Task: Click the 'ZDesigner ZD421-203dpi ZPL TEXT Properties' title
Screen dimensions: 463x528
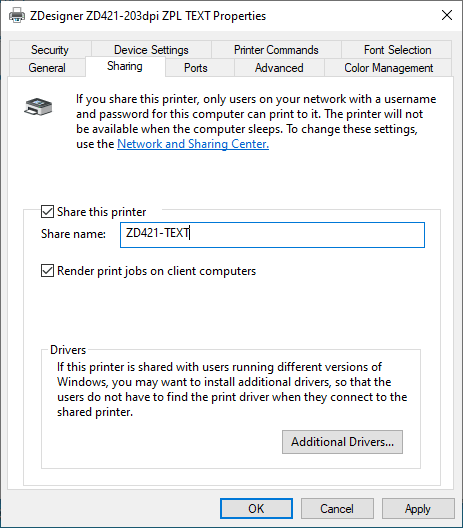Action: [x=148, y=16]
